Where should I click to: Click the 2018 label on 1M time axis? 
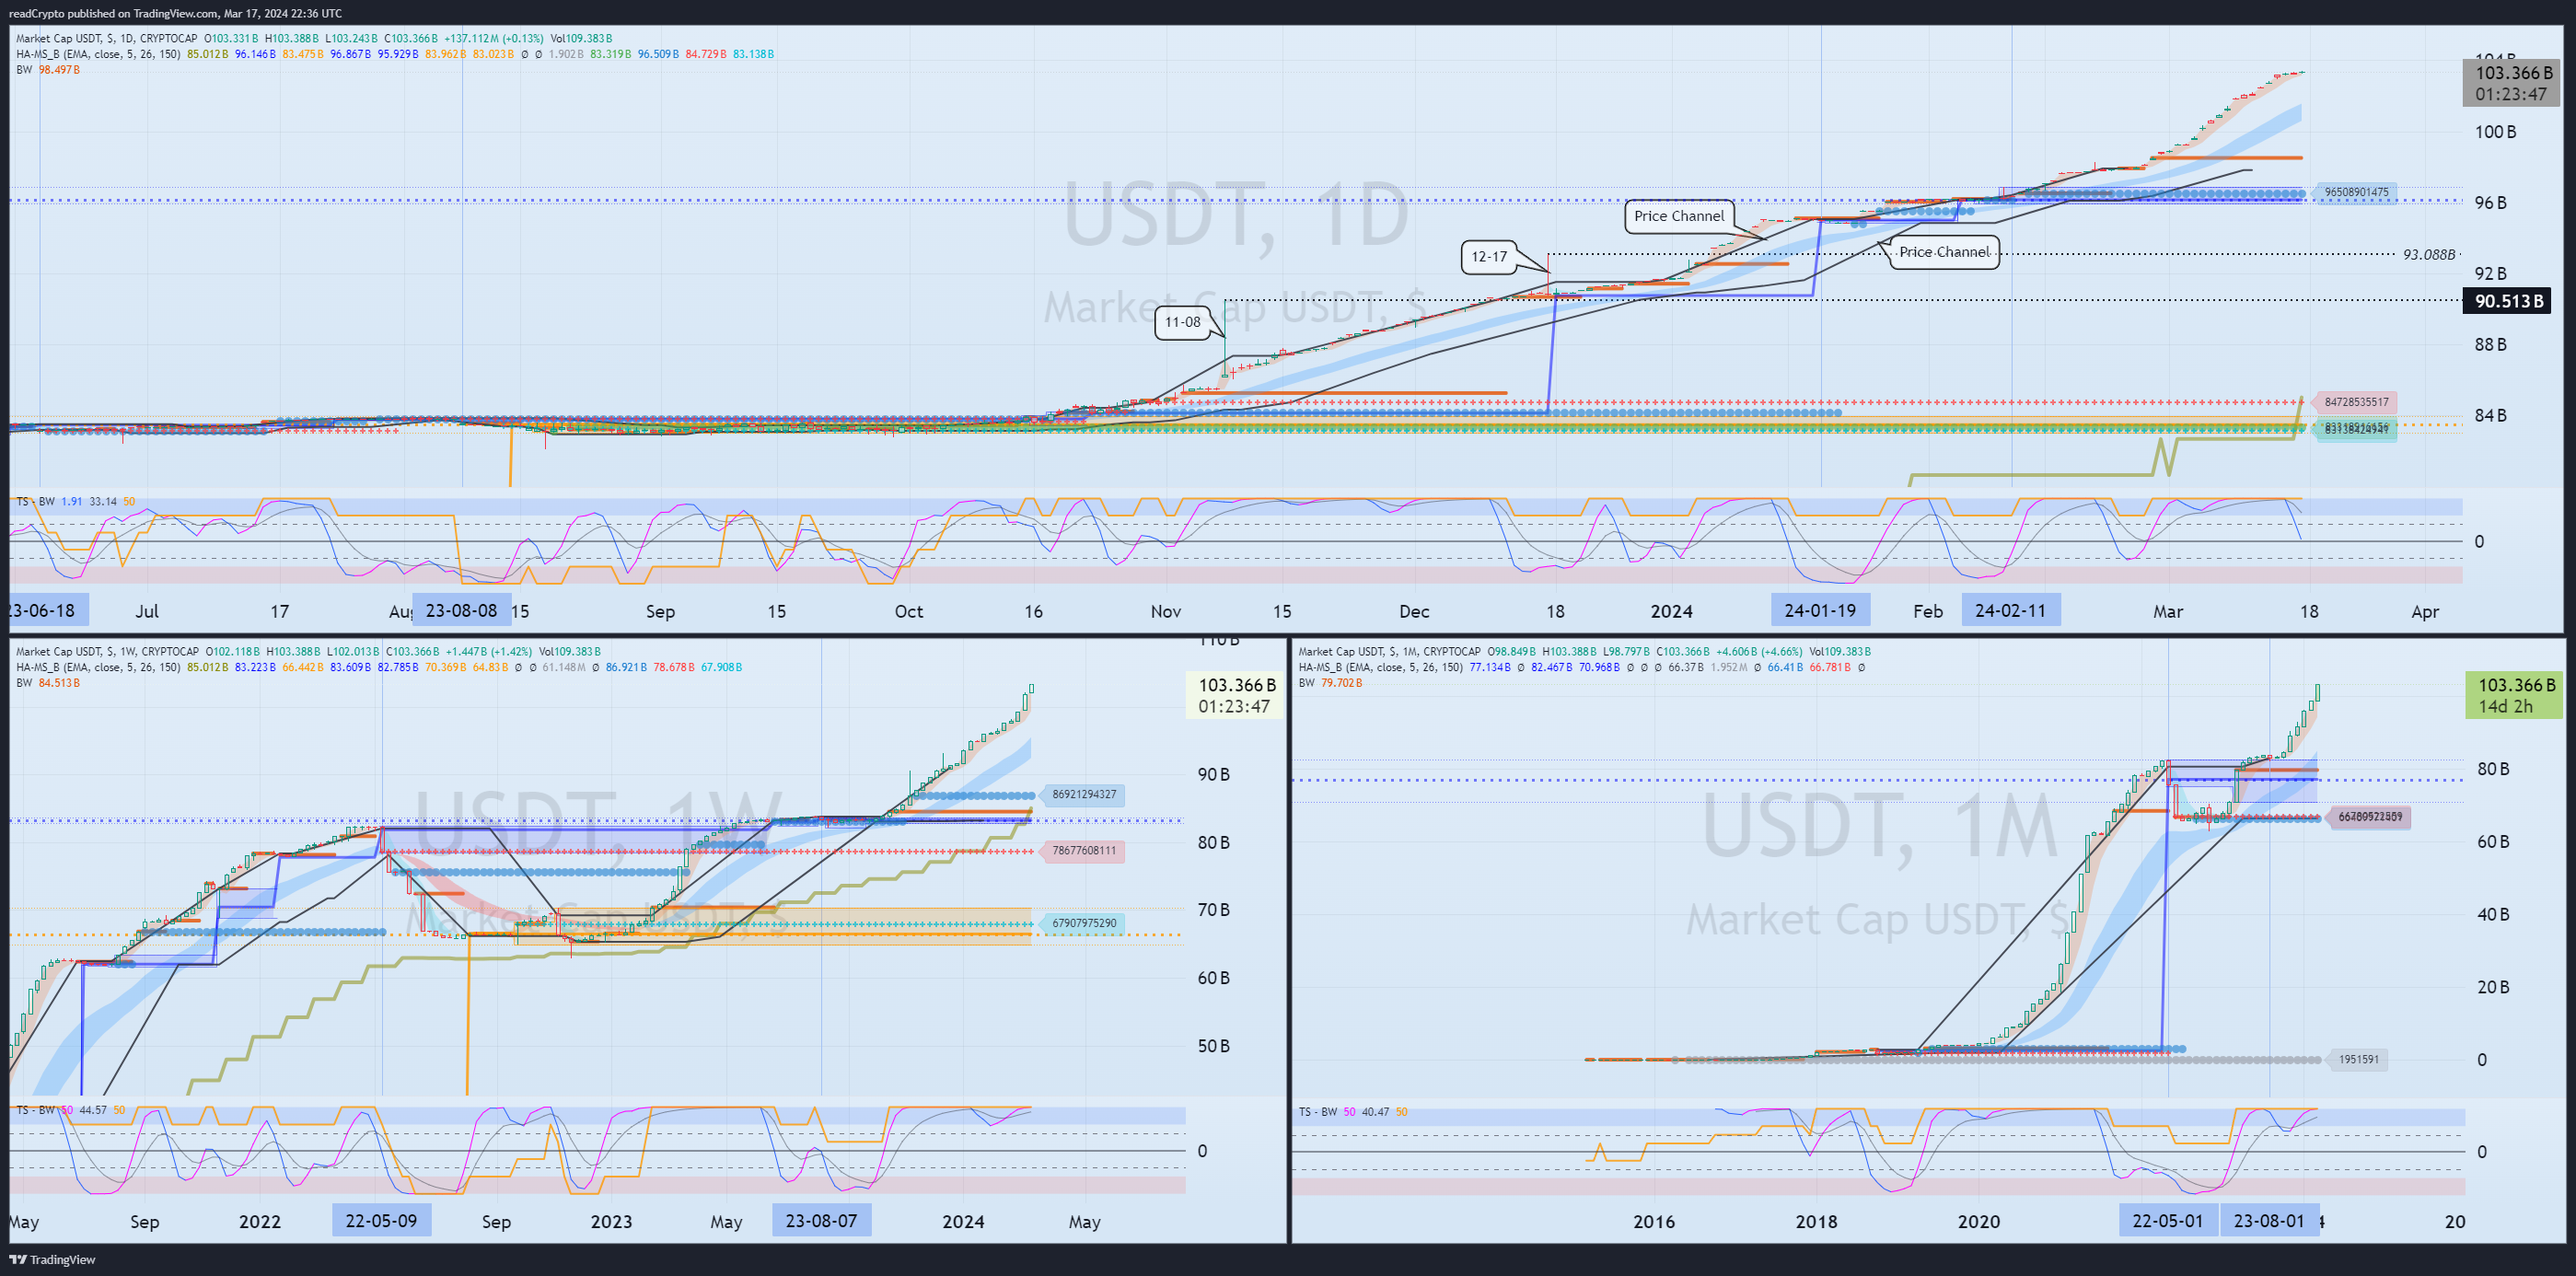tap(1816, 1221)
